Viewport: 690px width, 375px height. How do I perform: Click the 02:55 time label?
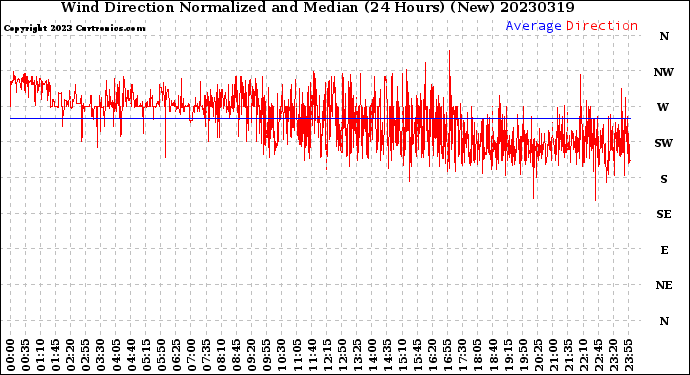(x=86, y=355)
